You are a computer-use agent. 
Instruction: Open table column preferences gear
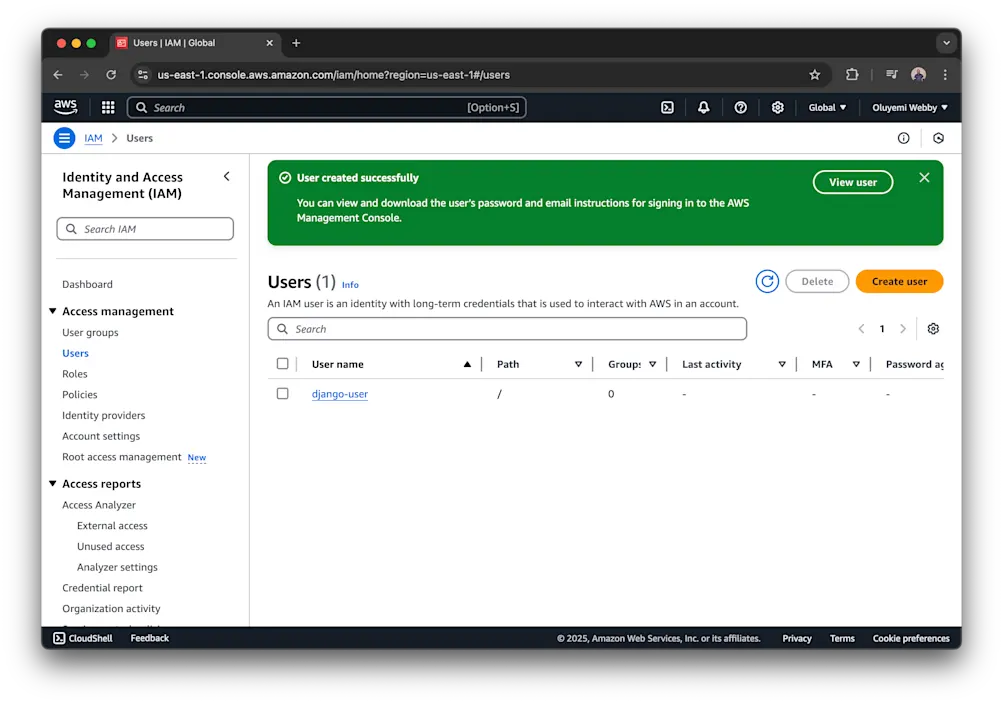coord(932,328)
